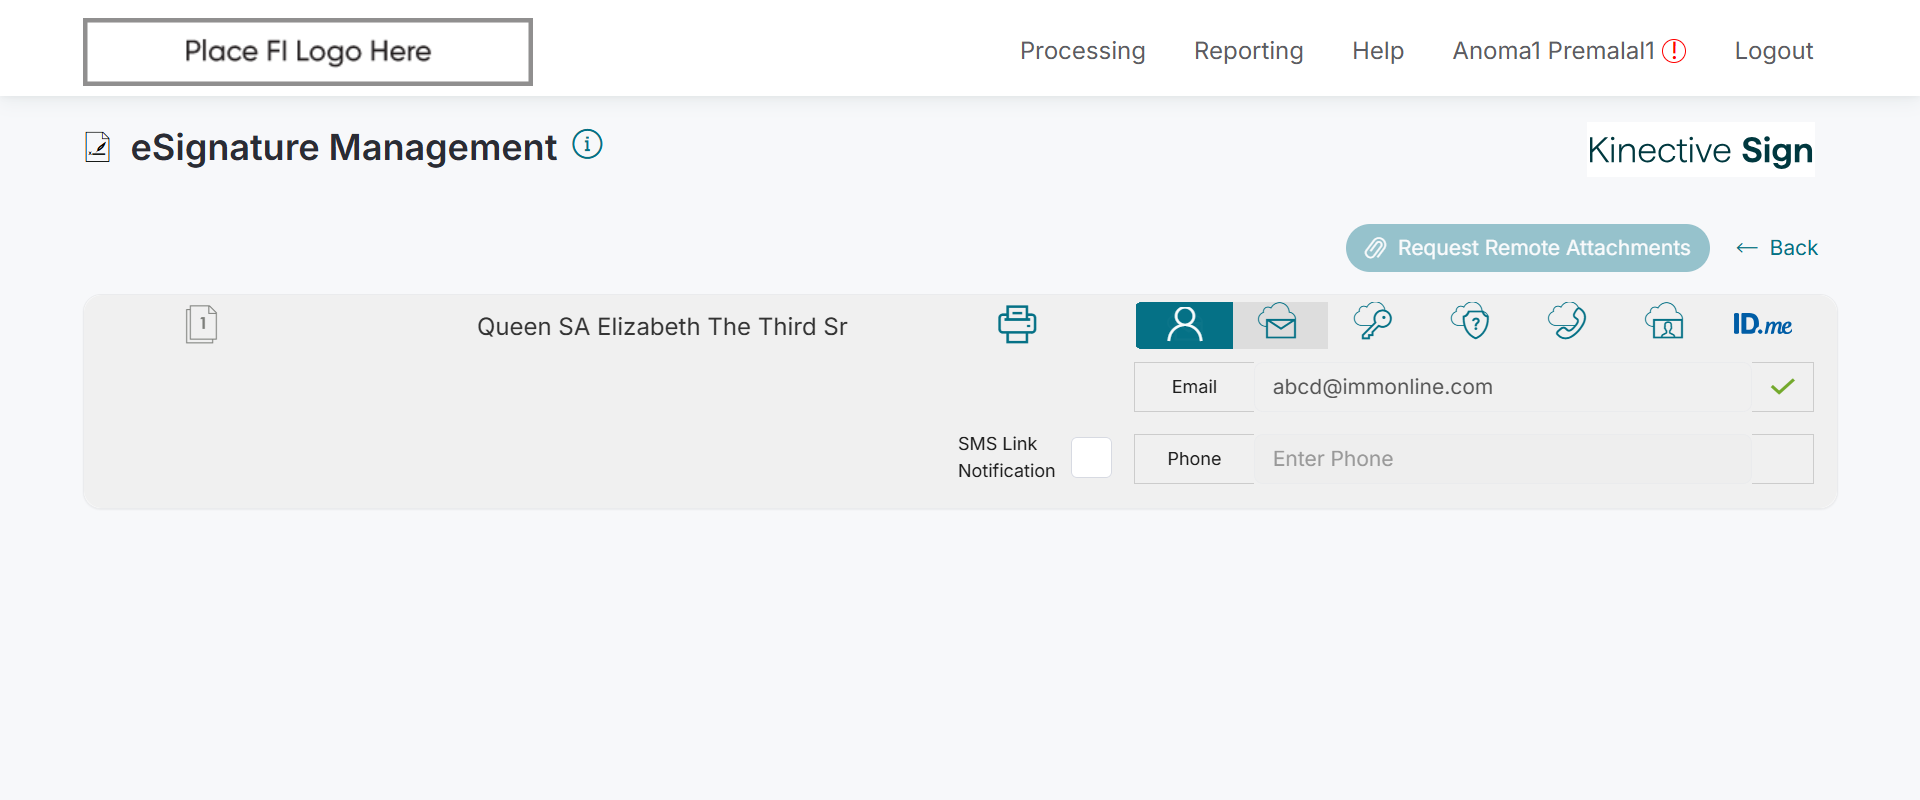Choose the cloud photo ID icon
Image resolution: width=1920 pixels, height=800 pixels.
tap(1664, 323)
